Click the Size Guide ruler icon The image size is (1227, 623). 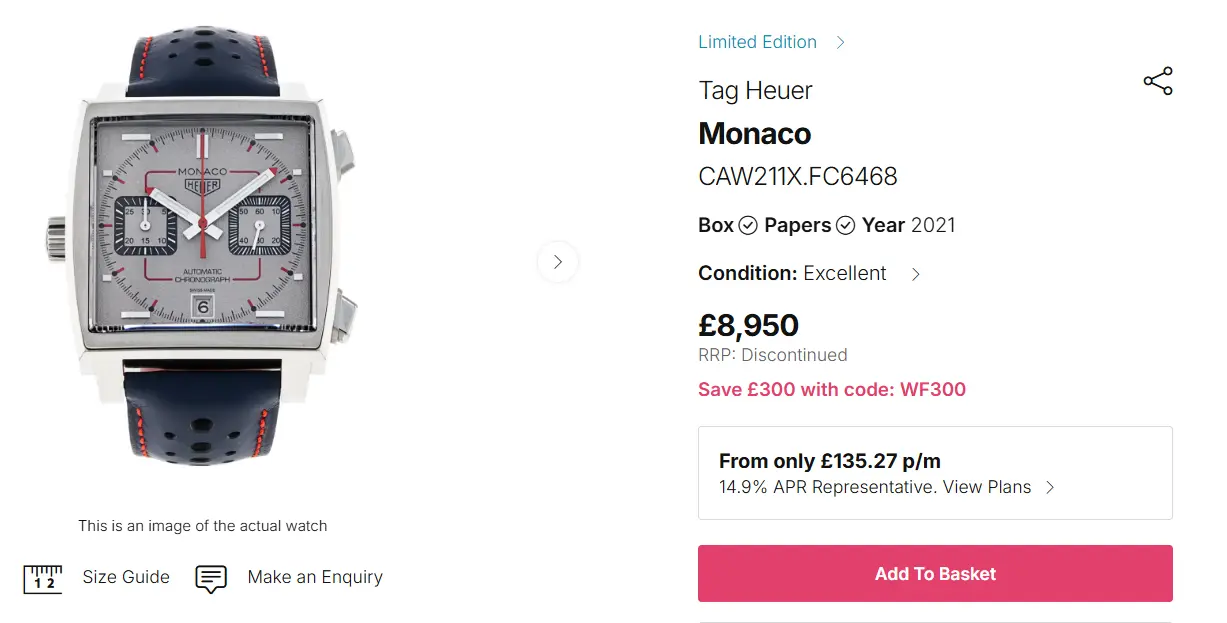(x=43, y=578)
